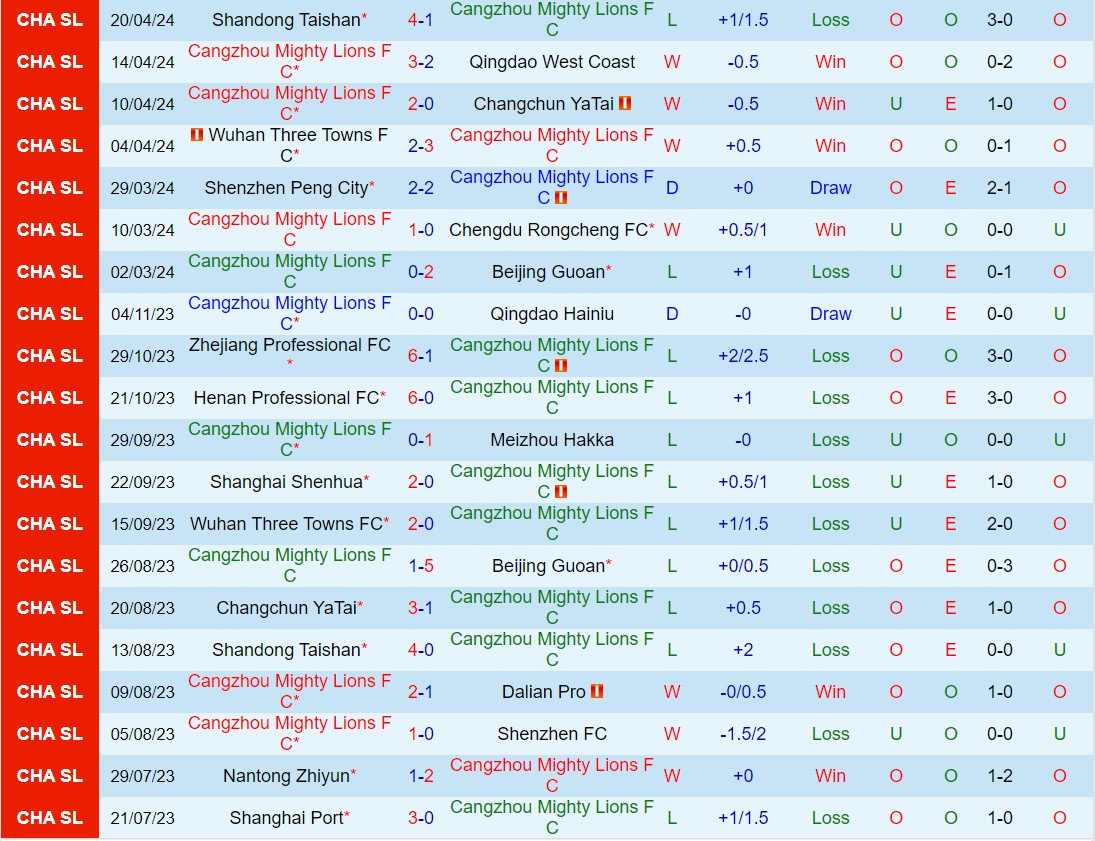Select Win result in Nantong Zhiyun row
This screenshot has width=1095, height=841.
coord(830,775)
